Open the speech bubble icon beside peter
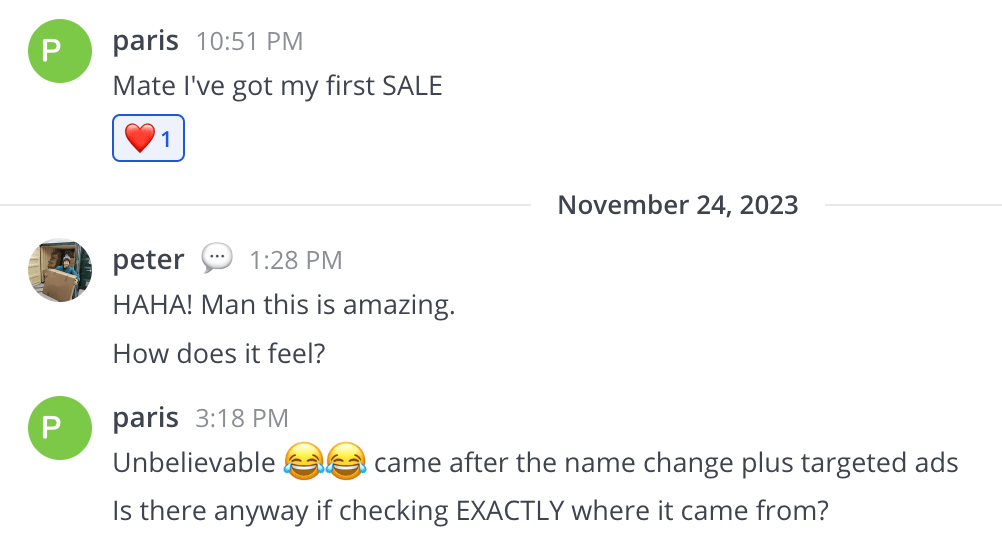Viewport: 1002px width, 552px height. click(x=217, y=260)
